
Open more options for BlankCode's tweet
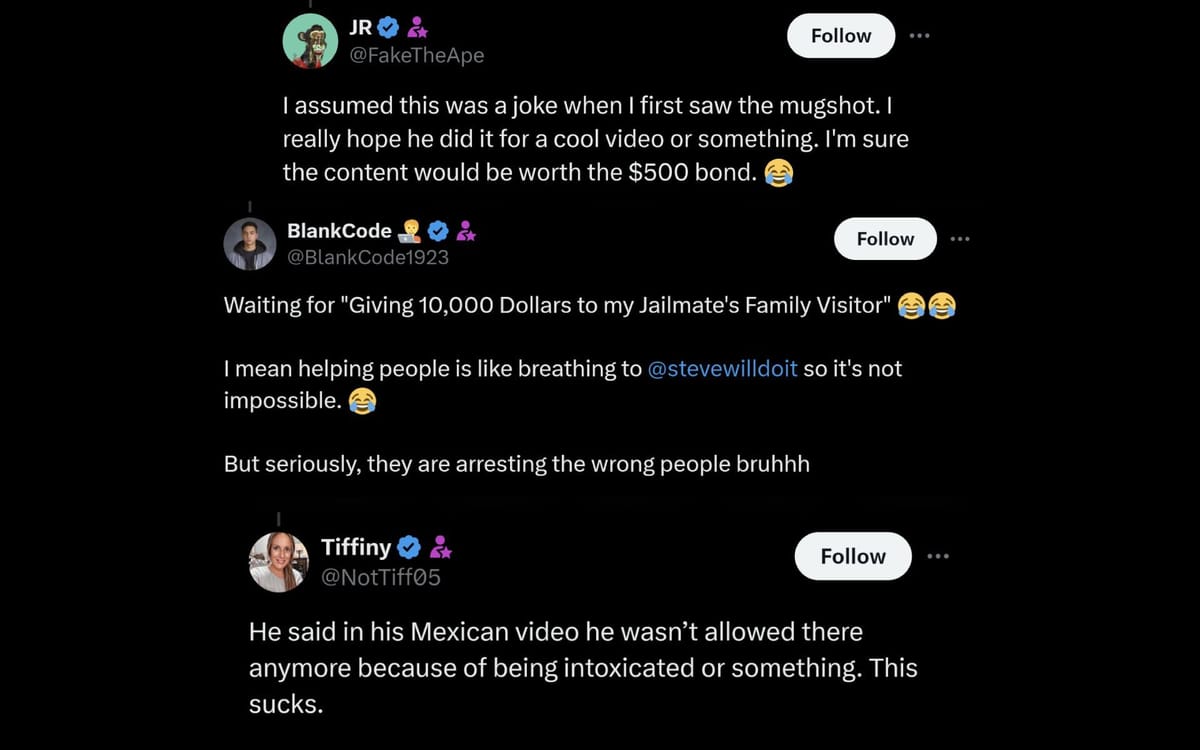pos(960,238)
